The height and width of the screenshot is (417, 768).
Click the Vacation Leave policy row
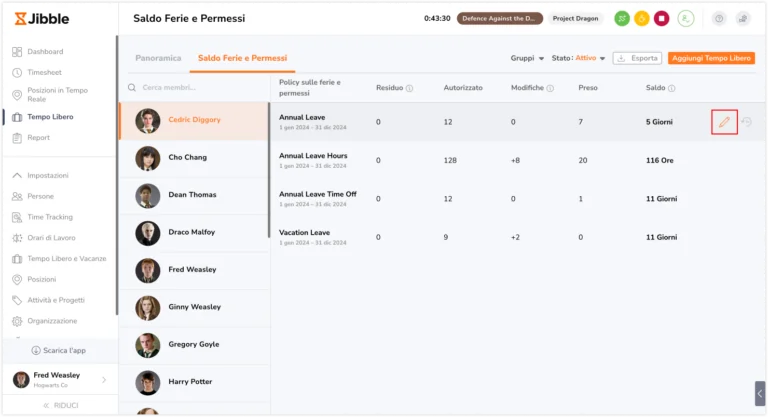pos(517,237)
